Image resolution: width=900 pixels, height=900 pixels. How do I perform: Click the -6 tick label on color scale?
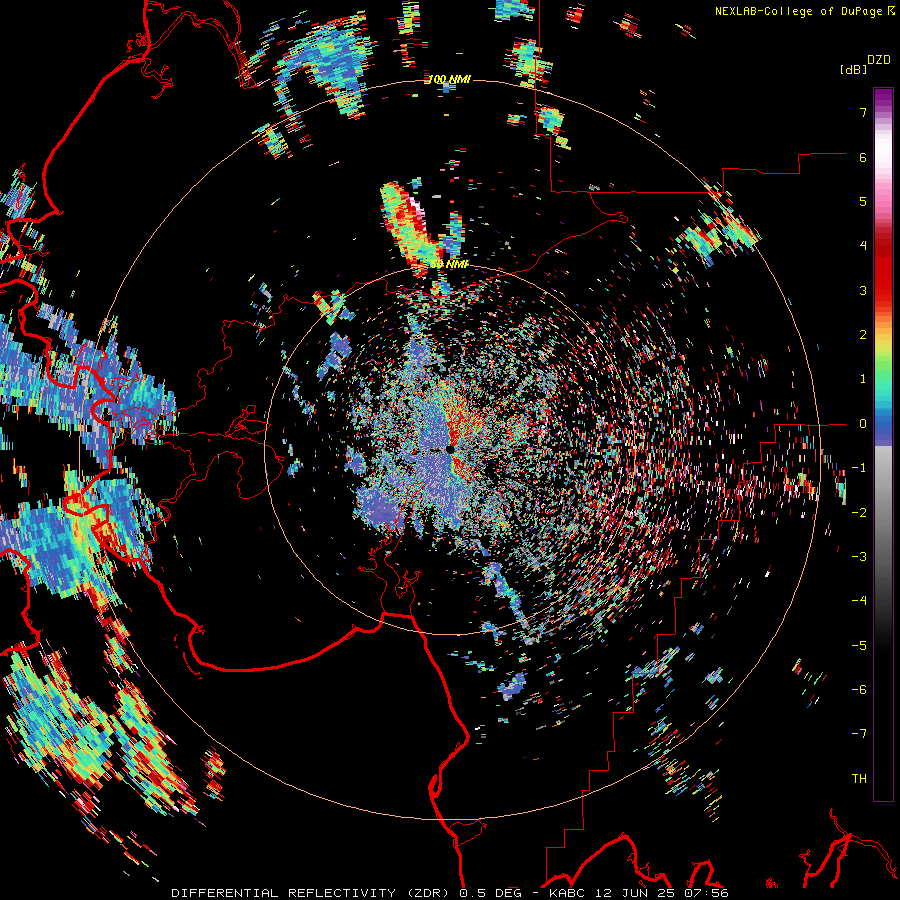[x=859, y=690]
